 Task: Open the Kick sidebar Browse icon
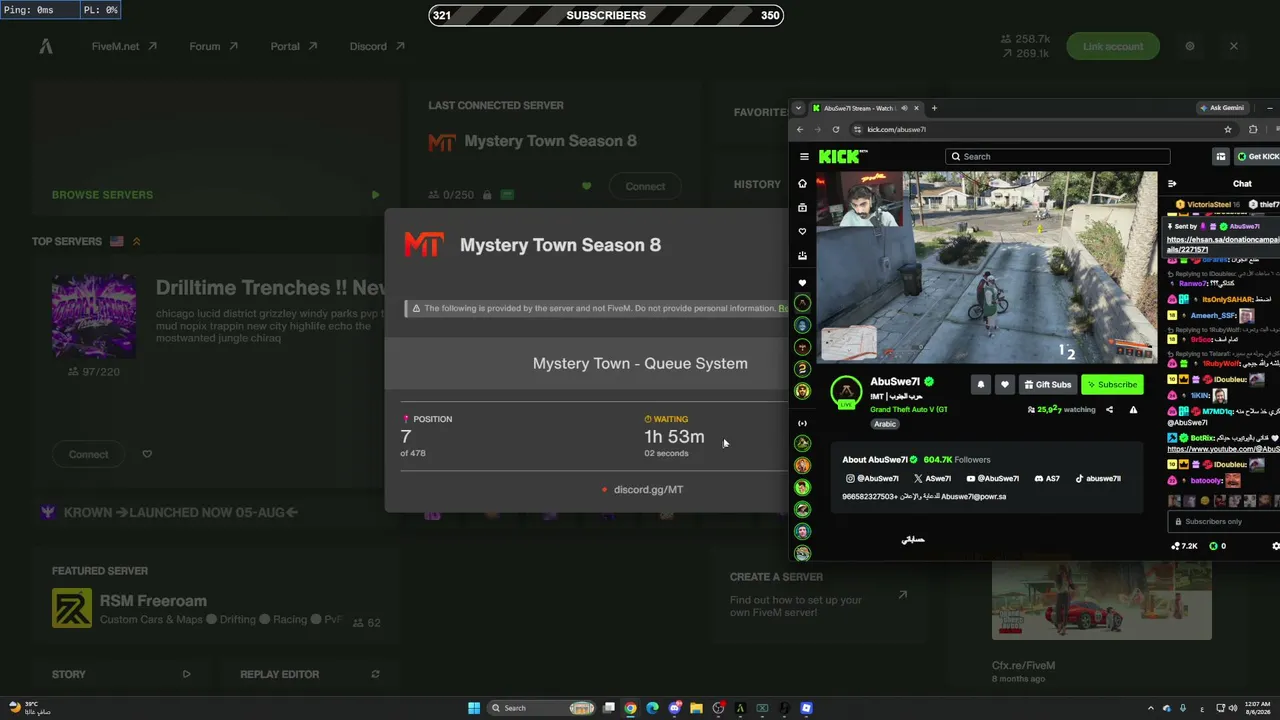tap(802, 208)
